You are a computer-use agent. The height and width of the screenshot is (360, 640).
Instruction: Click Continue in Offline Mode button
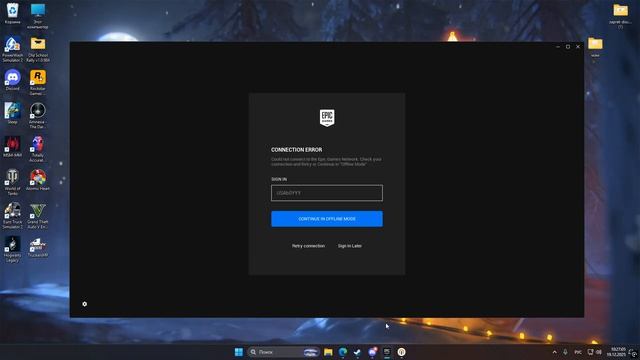(327, 219)
